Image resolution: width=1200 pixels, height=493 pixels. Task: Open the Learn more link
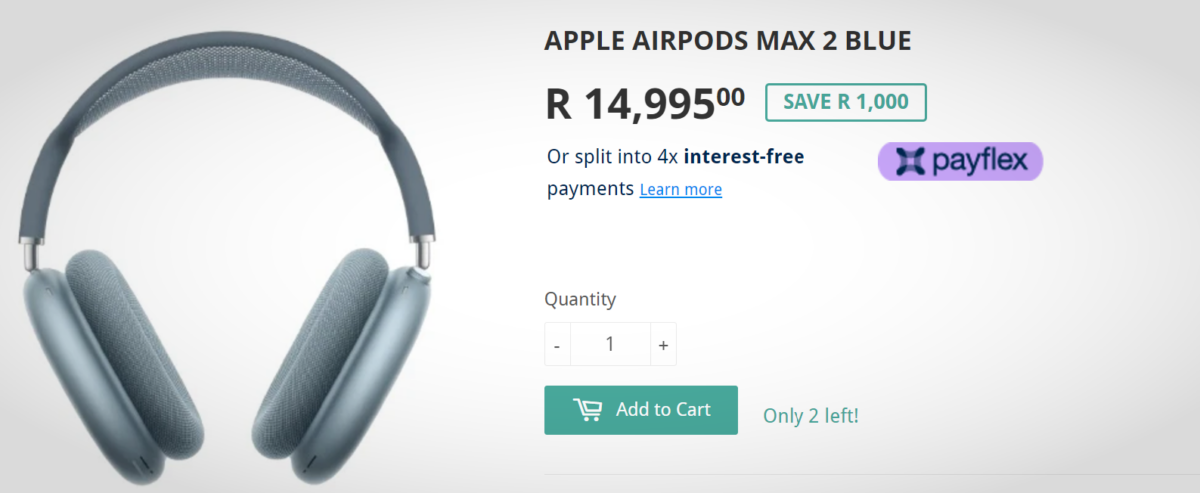pos(680,189)
